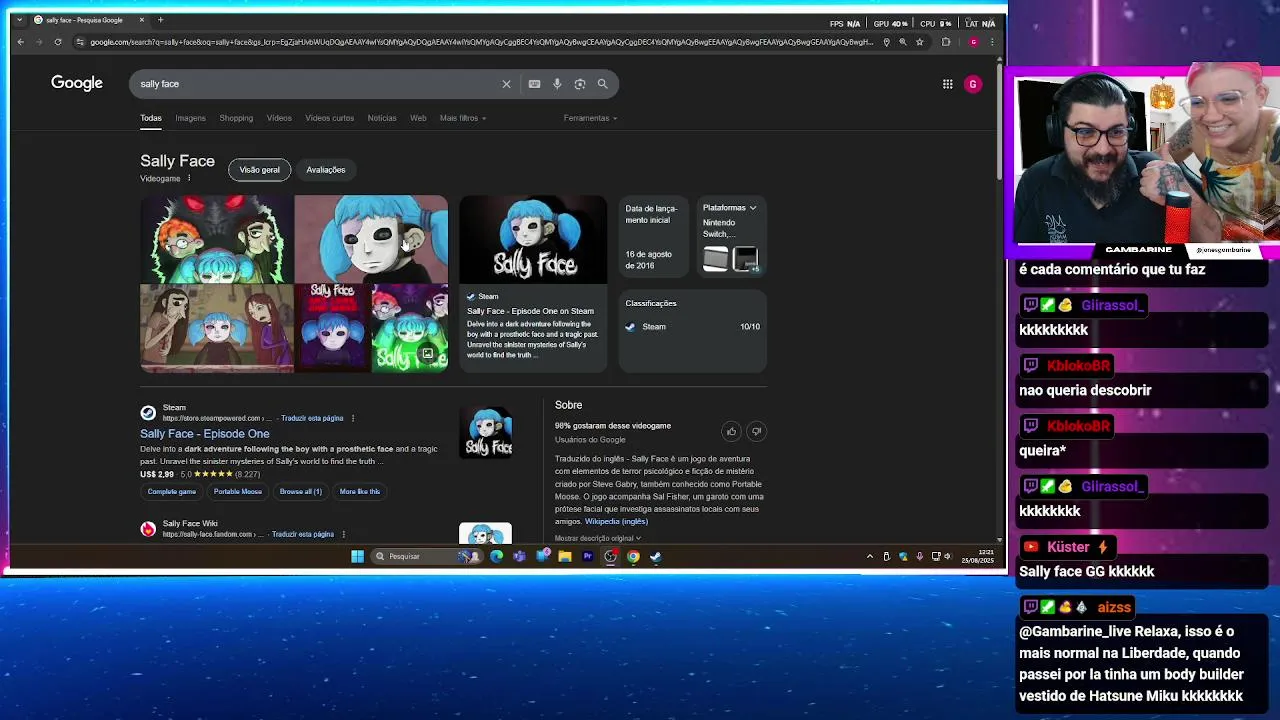Image resolution: width=1280 pixels, height=720 pixels.
Task: Open the Chrome three-dot menu
Action: coord(992,42)
